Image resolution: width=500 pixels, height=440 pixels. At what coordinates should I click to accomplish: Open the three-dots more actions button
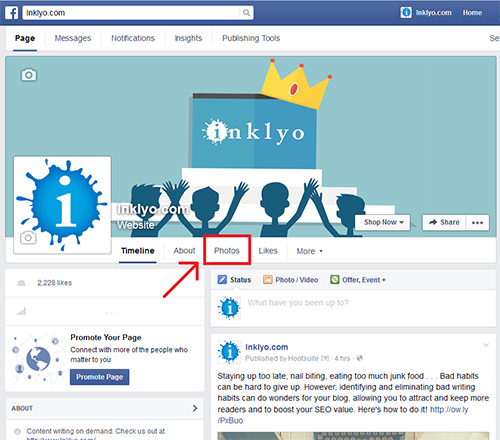point(477,222)
